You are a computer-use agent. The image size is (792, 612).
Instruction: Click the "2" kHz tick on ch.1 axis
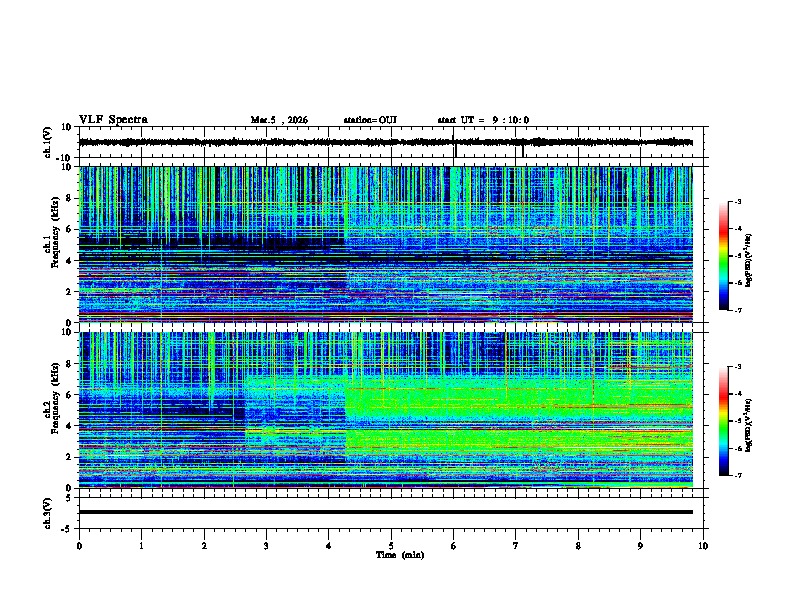[70, 291]
